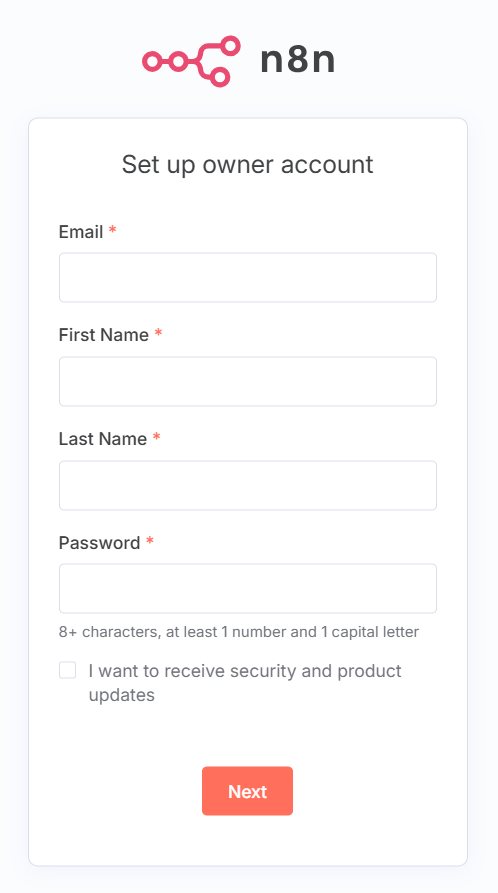Click the required asterisk next to Last Name

[x=156, y=437]
